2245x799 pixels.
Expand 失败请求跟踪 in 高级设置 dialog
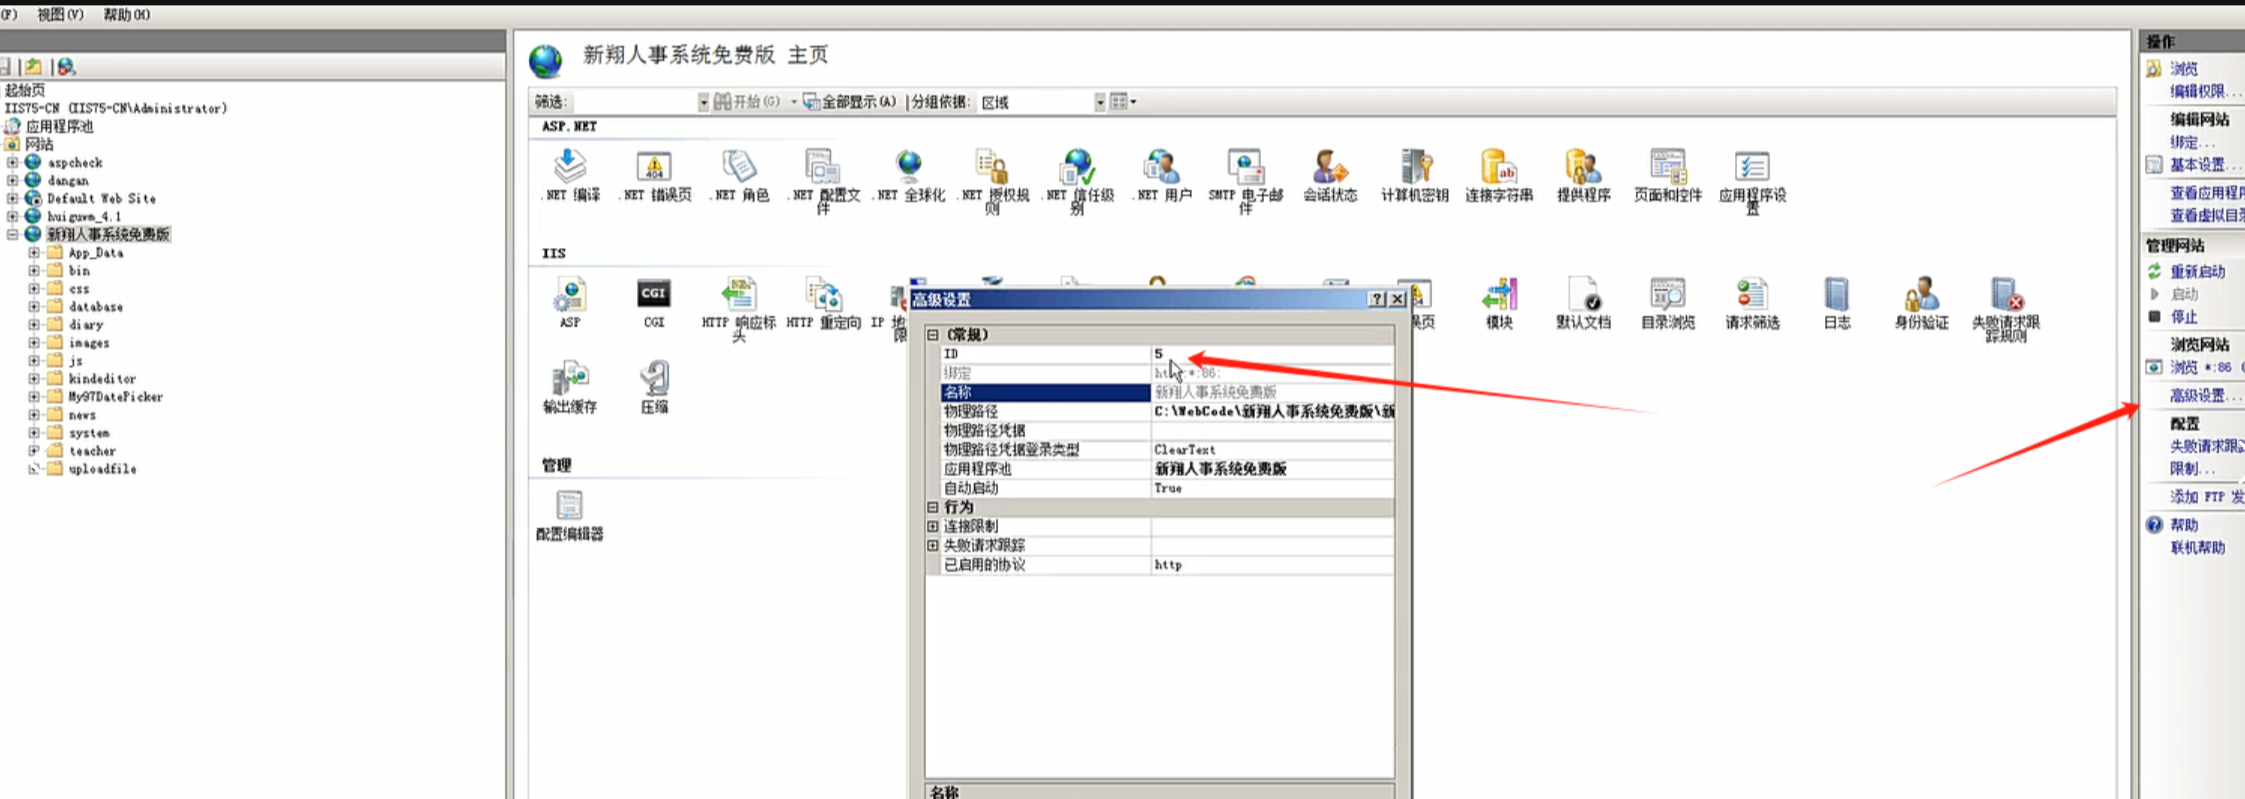pos(933,545)
